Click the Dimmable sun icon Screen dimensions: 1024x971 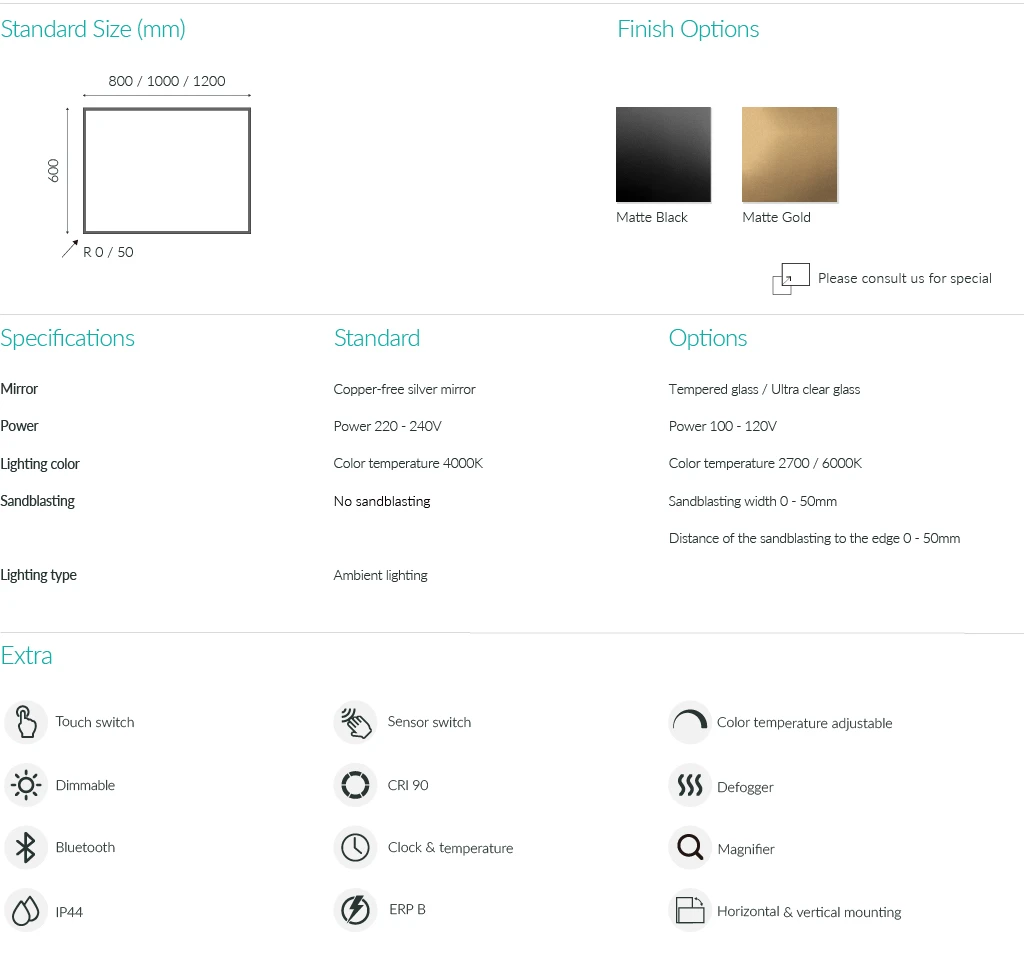coord(26,785)
